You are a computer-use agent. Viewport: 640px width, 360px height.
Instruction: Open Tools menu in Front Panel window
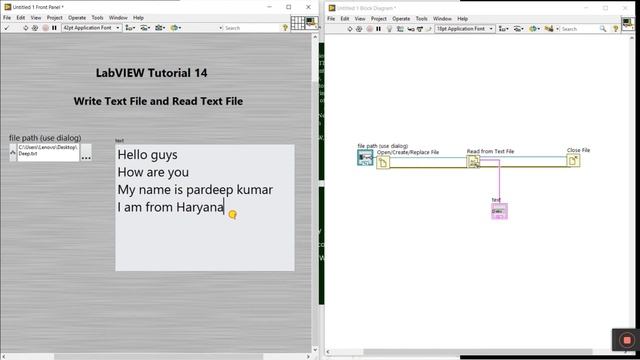coord(97,18)
